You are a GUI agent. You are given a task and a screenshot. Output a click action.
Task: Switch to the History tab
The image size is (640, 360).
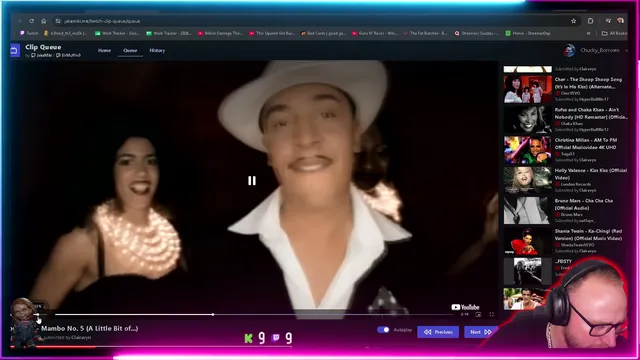coord(157,50)
